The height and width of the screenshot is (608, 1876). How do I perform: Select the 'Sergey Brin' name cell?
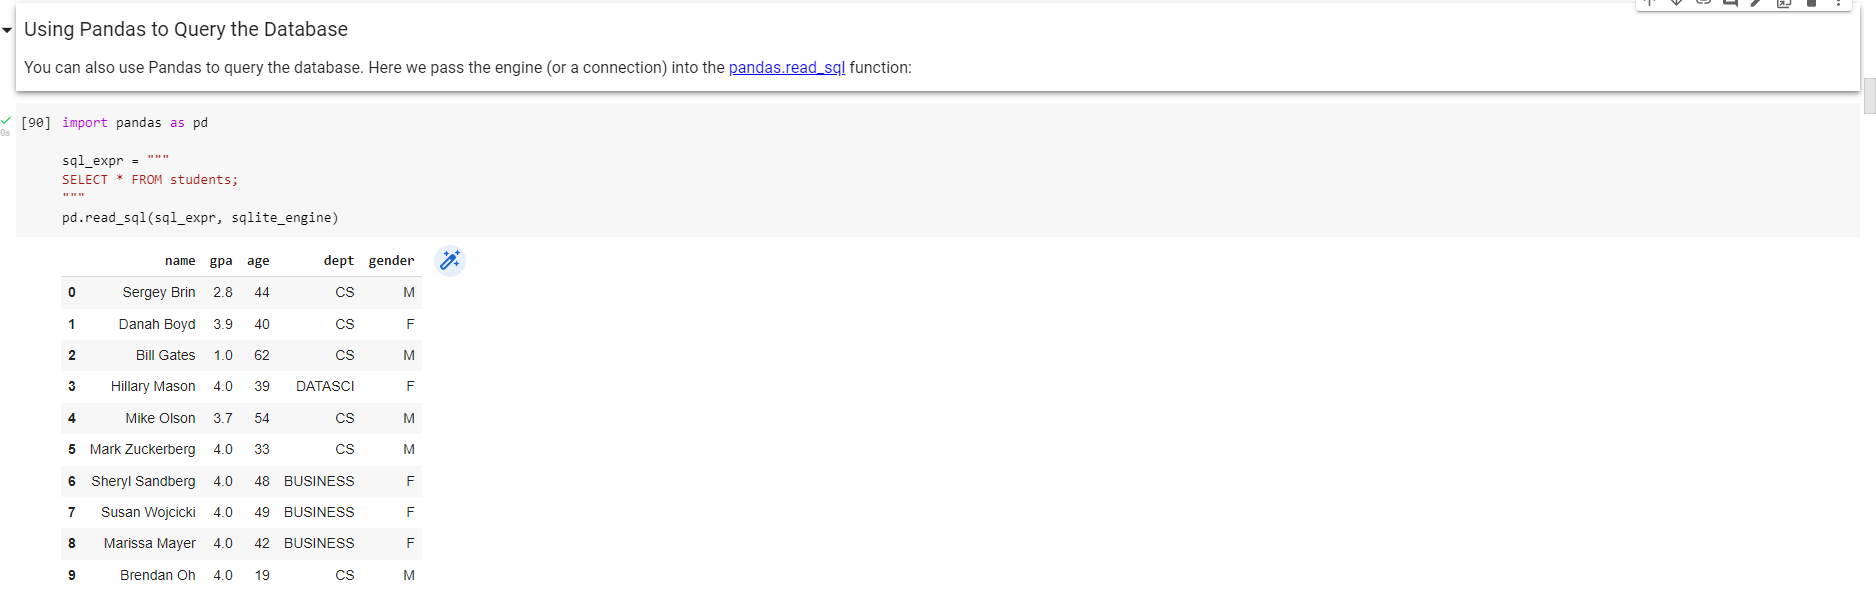(159, 292)
